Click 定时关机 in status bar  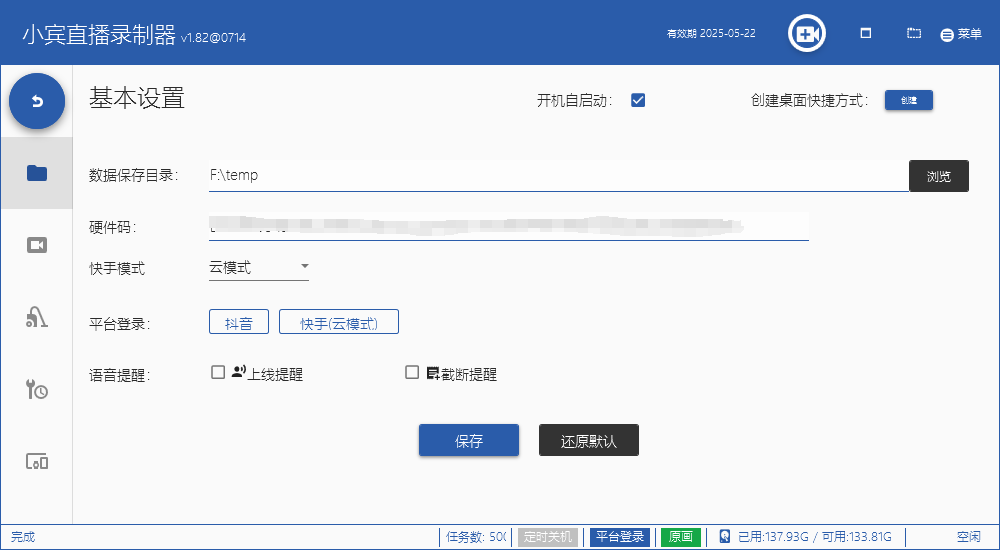pos(548,537)
